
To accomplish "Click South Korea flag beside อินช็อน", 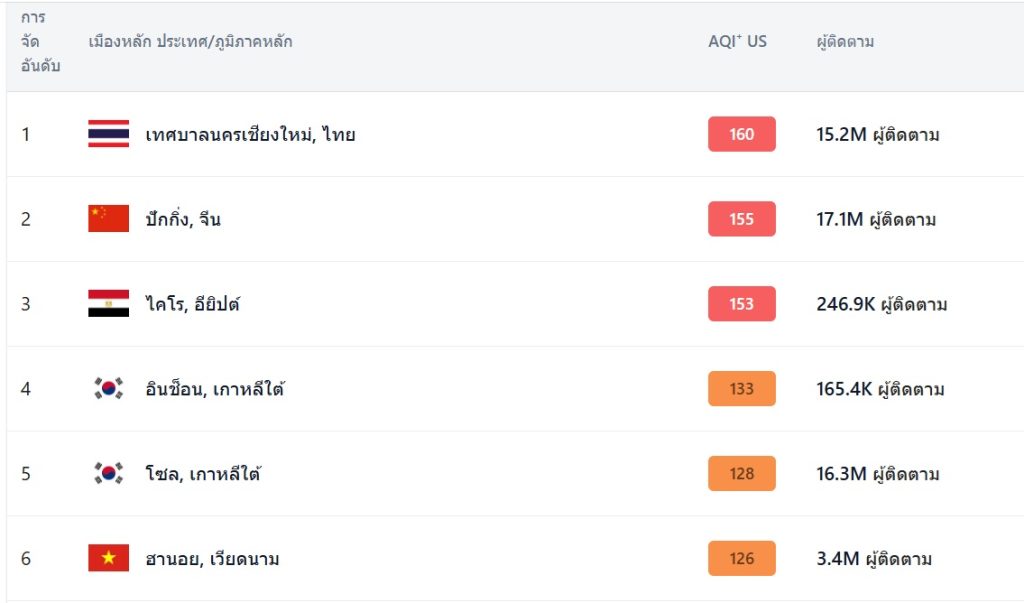I will 108,389.
